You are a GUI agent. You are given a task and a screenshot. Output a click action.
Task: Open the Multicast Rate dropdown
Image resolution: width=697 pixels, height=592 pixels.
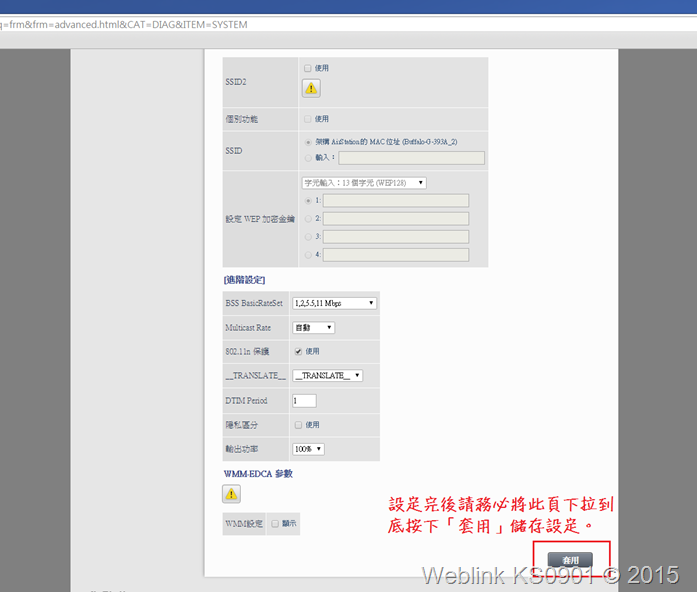click(313, 328)
